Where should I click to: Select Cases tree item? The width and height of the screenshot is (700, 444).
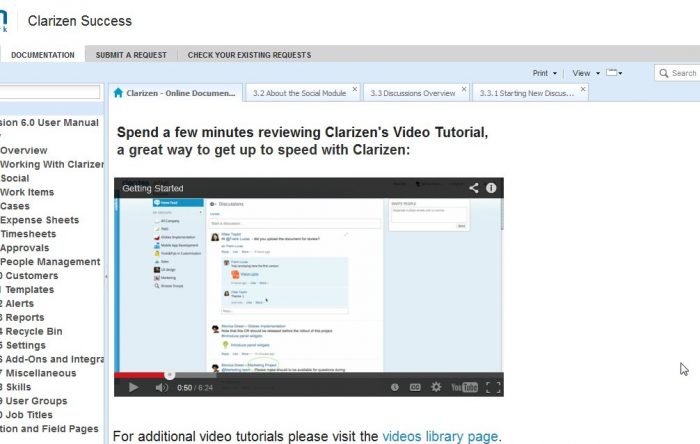click(x=15, y=206)
